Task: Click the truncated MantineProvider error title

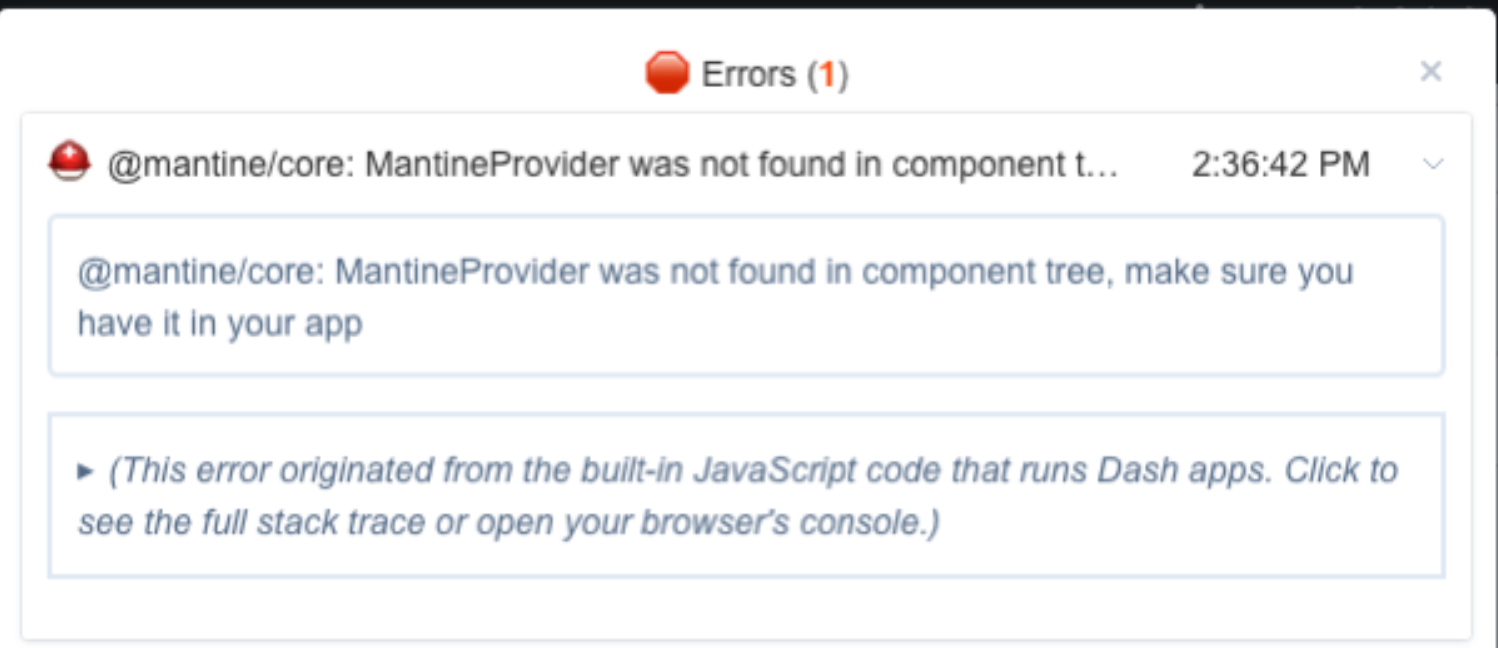Action: click(612, 164)
